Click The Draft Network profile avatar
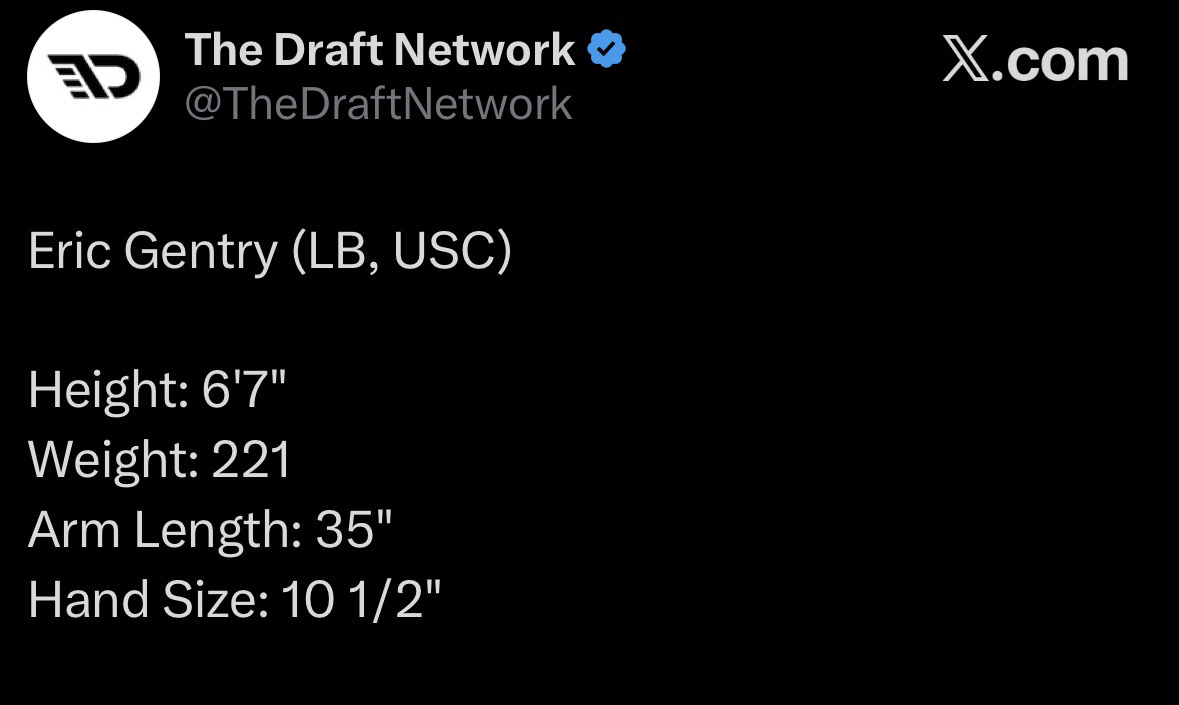 click(x=93, y=77)
